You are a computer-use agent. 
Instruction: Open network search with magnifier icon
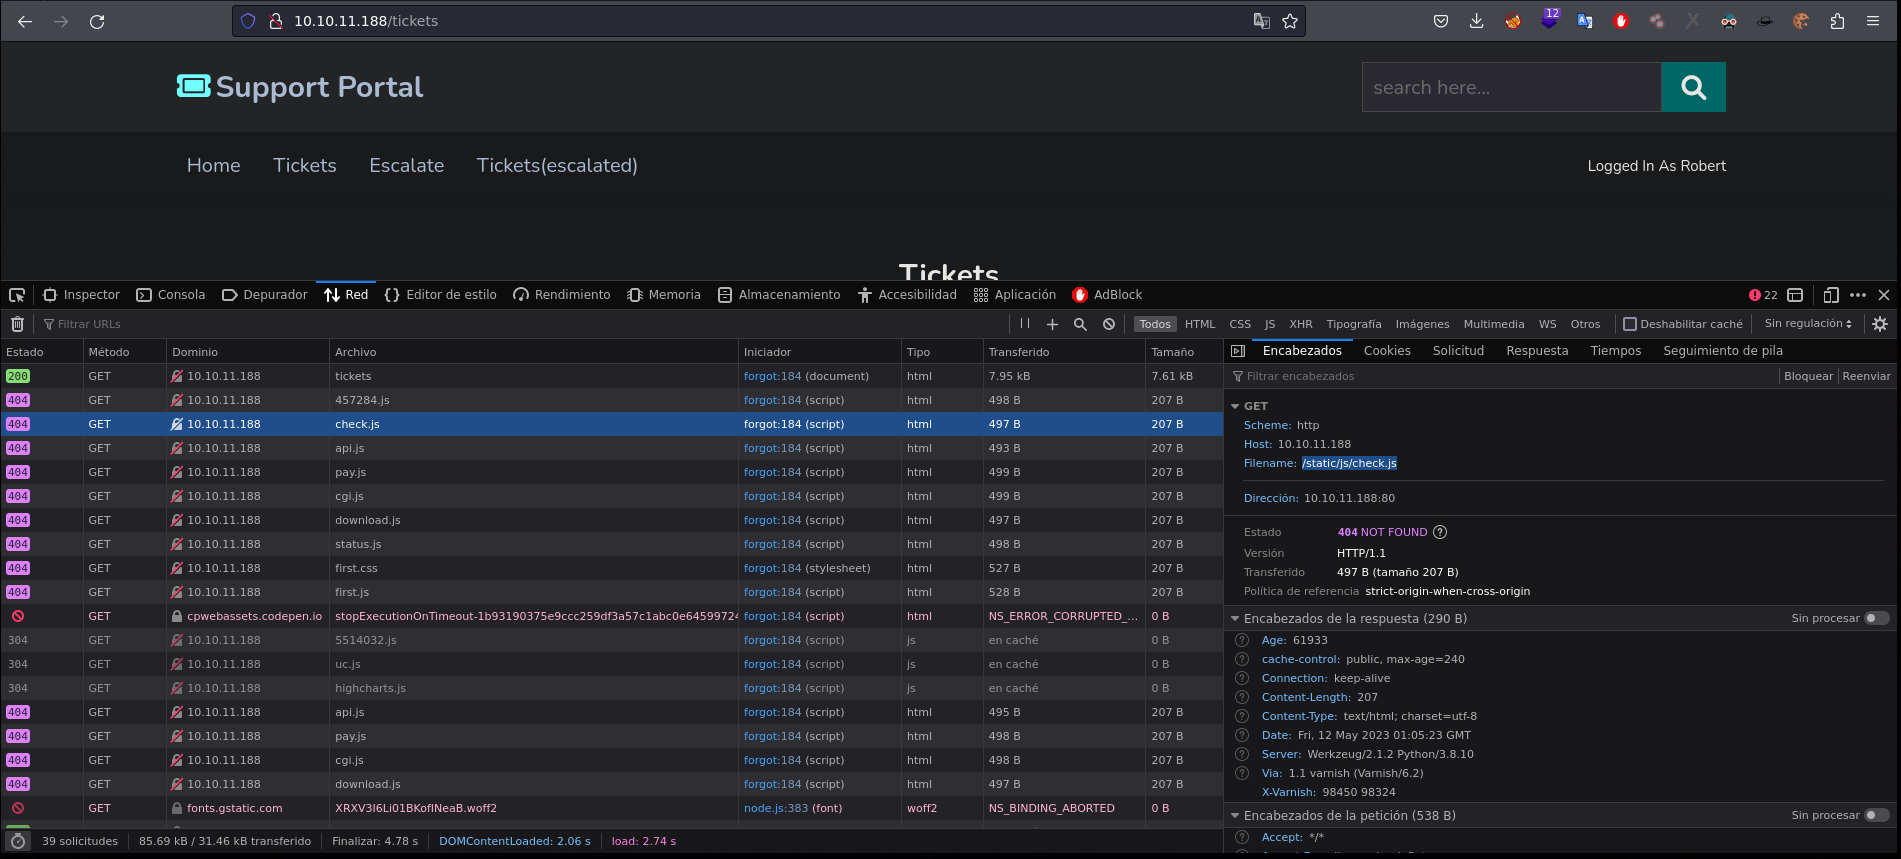[x=1080, y=324]
